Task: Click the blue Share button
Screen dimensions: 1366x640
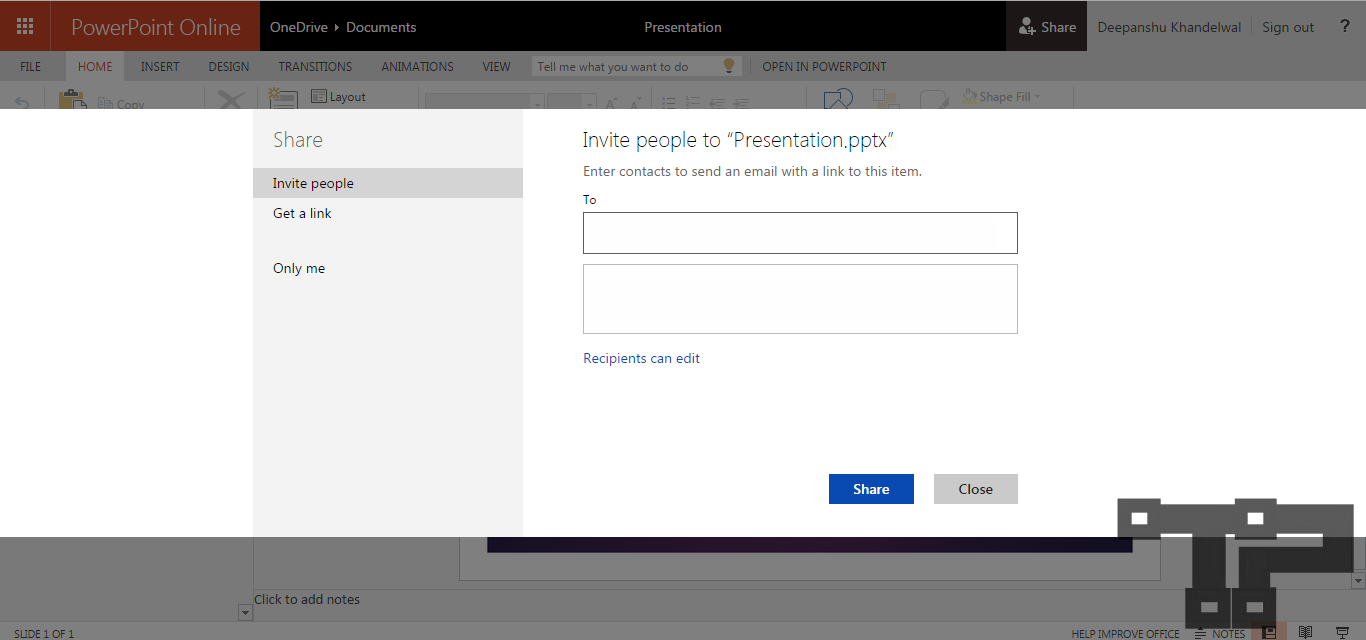Action: [871, 489]
